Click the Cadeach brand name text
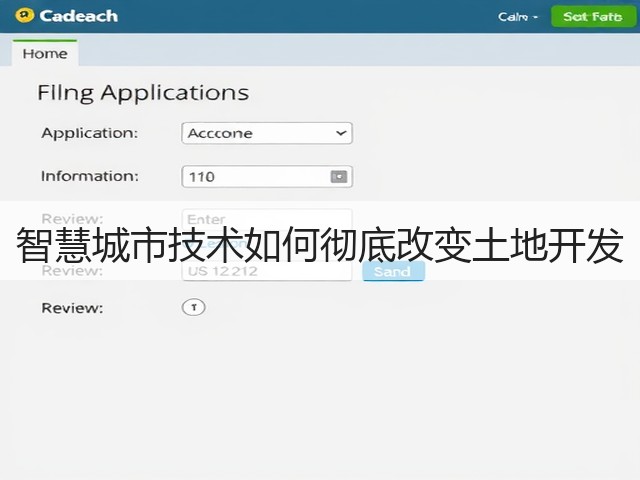640x480 pixels. click(x=78, y=16)
